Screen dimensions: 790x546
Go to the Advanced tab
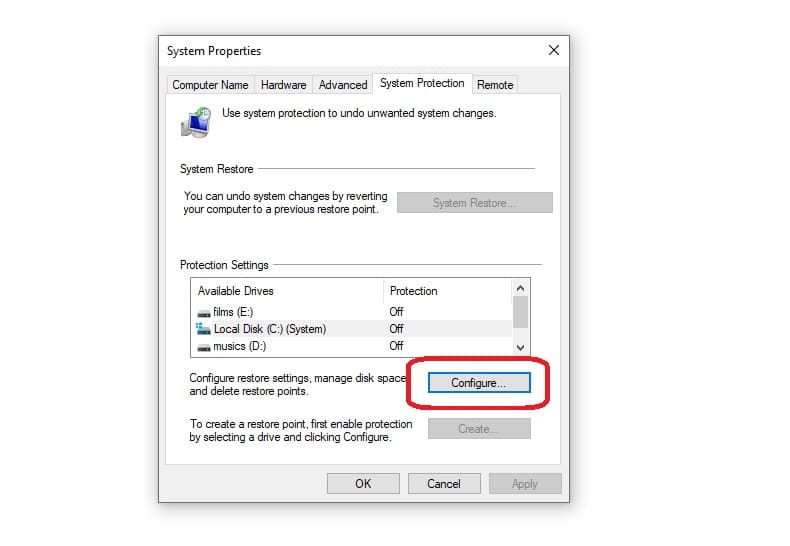pos(343,85)
